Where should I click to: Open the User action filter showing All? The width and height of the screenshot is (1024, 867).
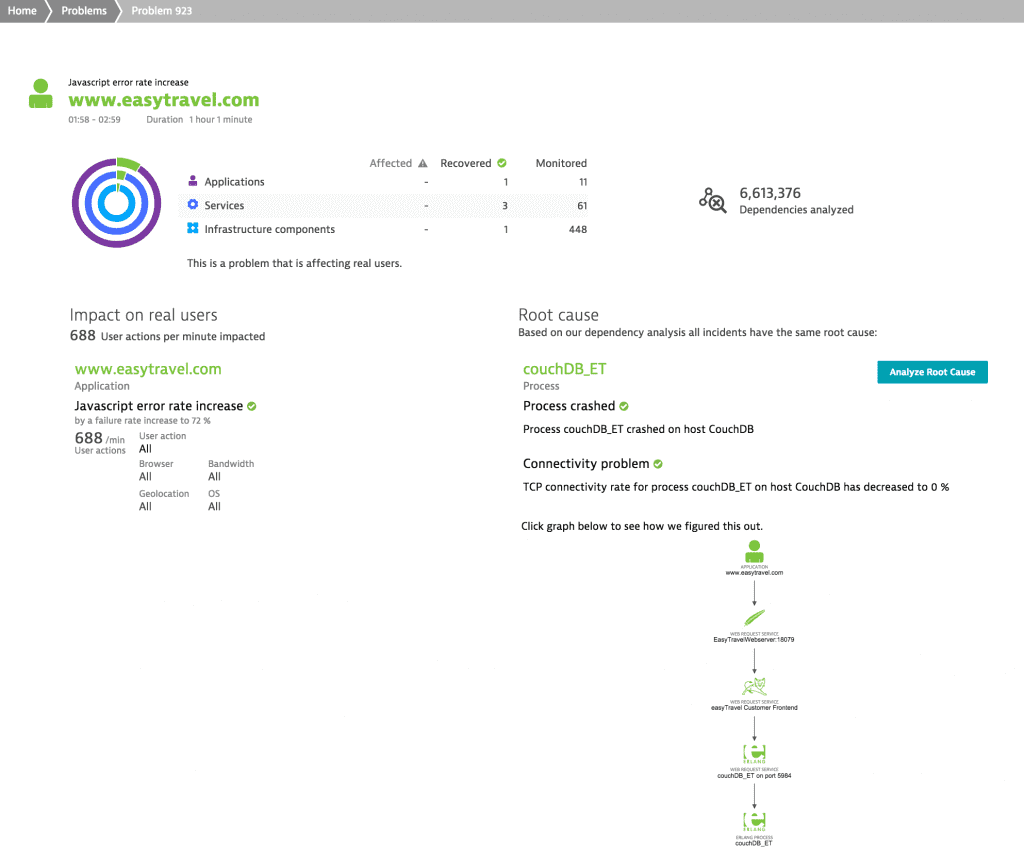[x=146, y=448]
